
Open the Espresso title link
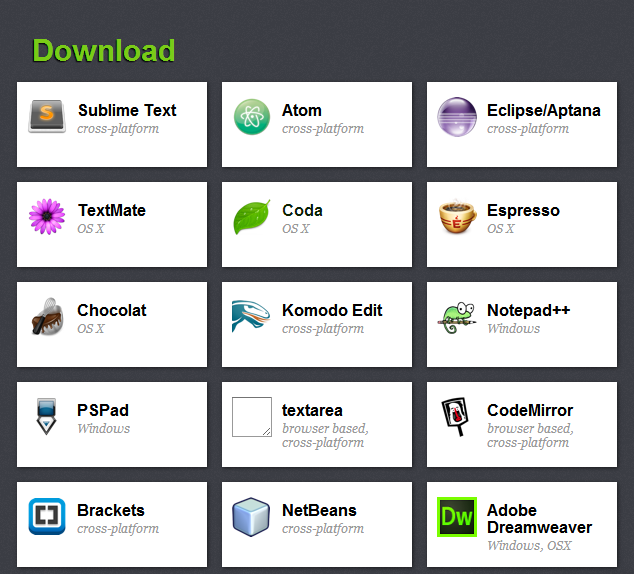523,210
